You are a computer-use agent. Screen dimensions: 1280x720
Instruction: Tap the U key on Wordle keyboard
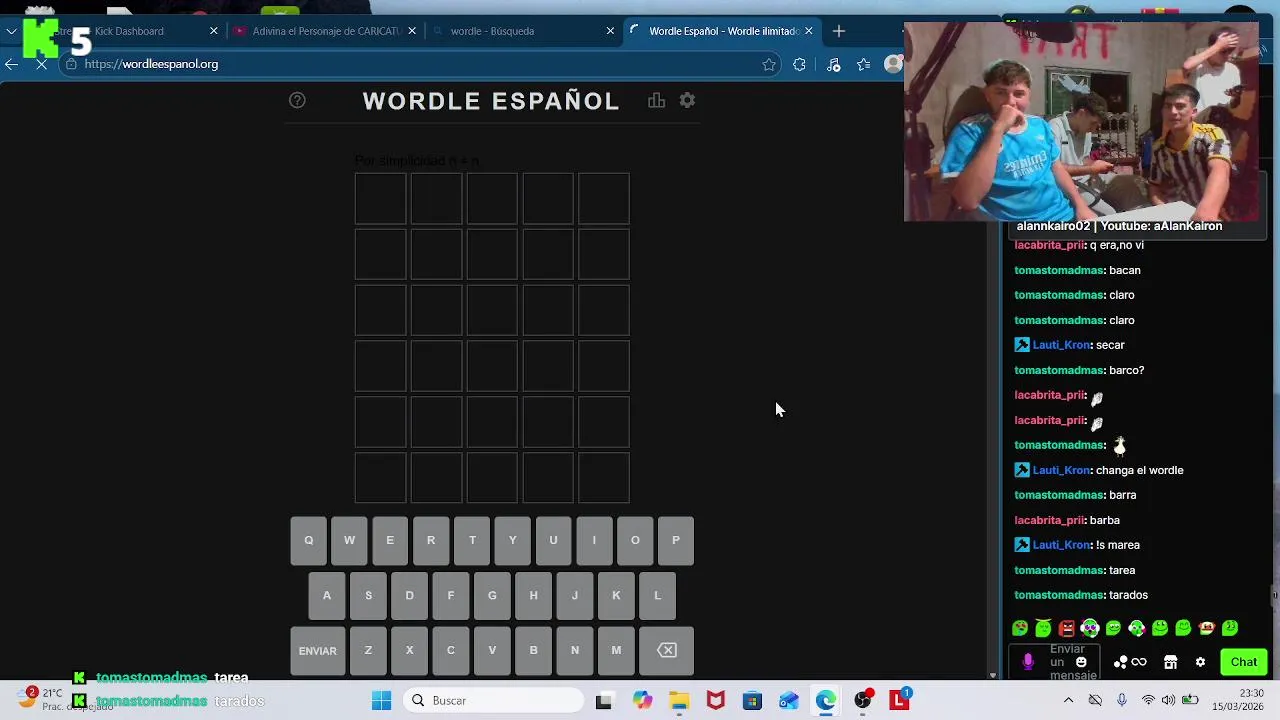tap(553, 540)
